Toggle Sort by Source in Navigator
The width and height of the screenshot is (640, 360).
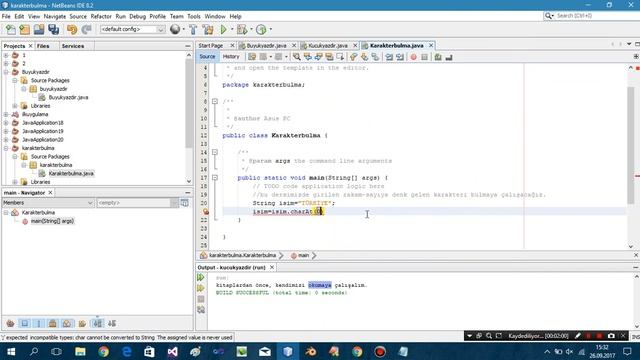(x=112, y=324)
